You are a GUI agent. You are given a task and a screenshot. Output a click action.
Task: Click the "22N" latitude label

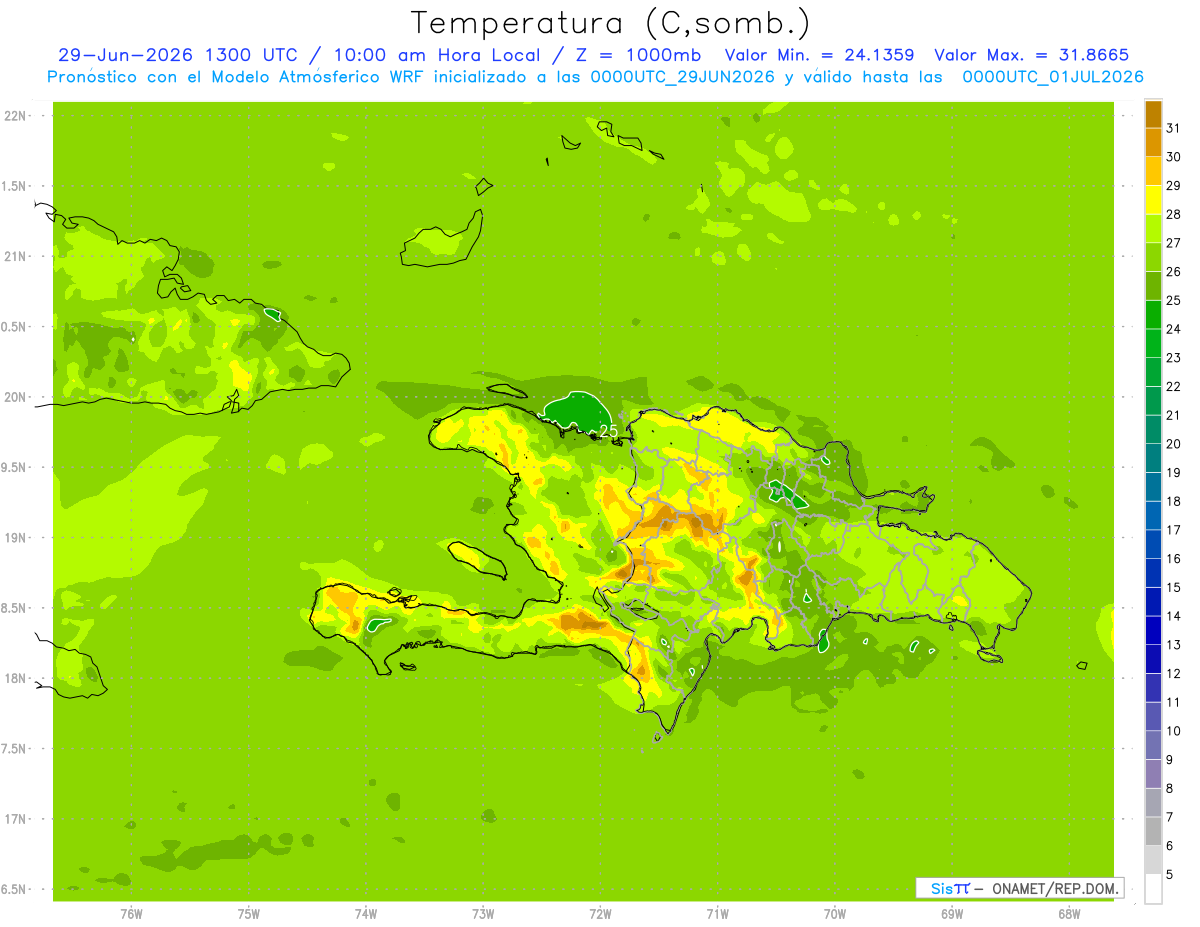coord(16,116)
